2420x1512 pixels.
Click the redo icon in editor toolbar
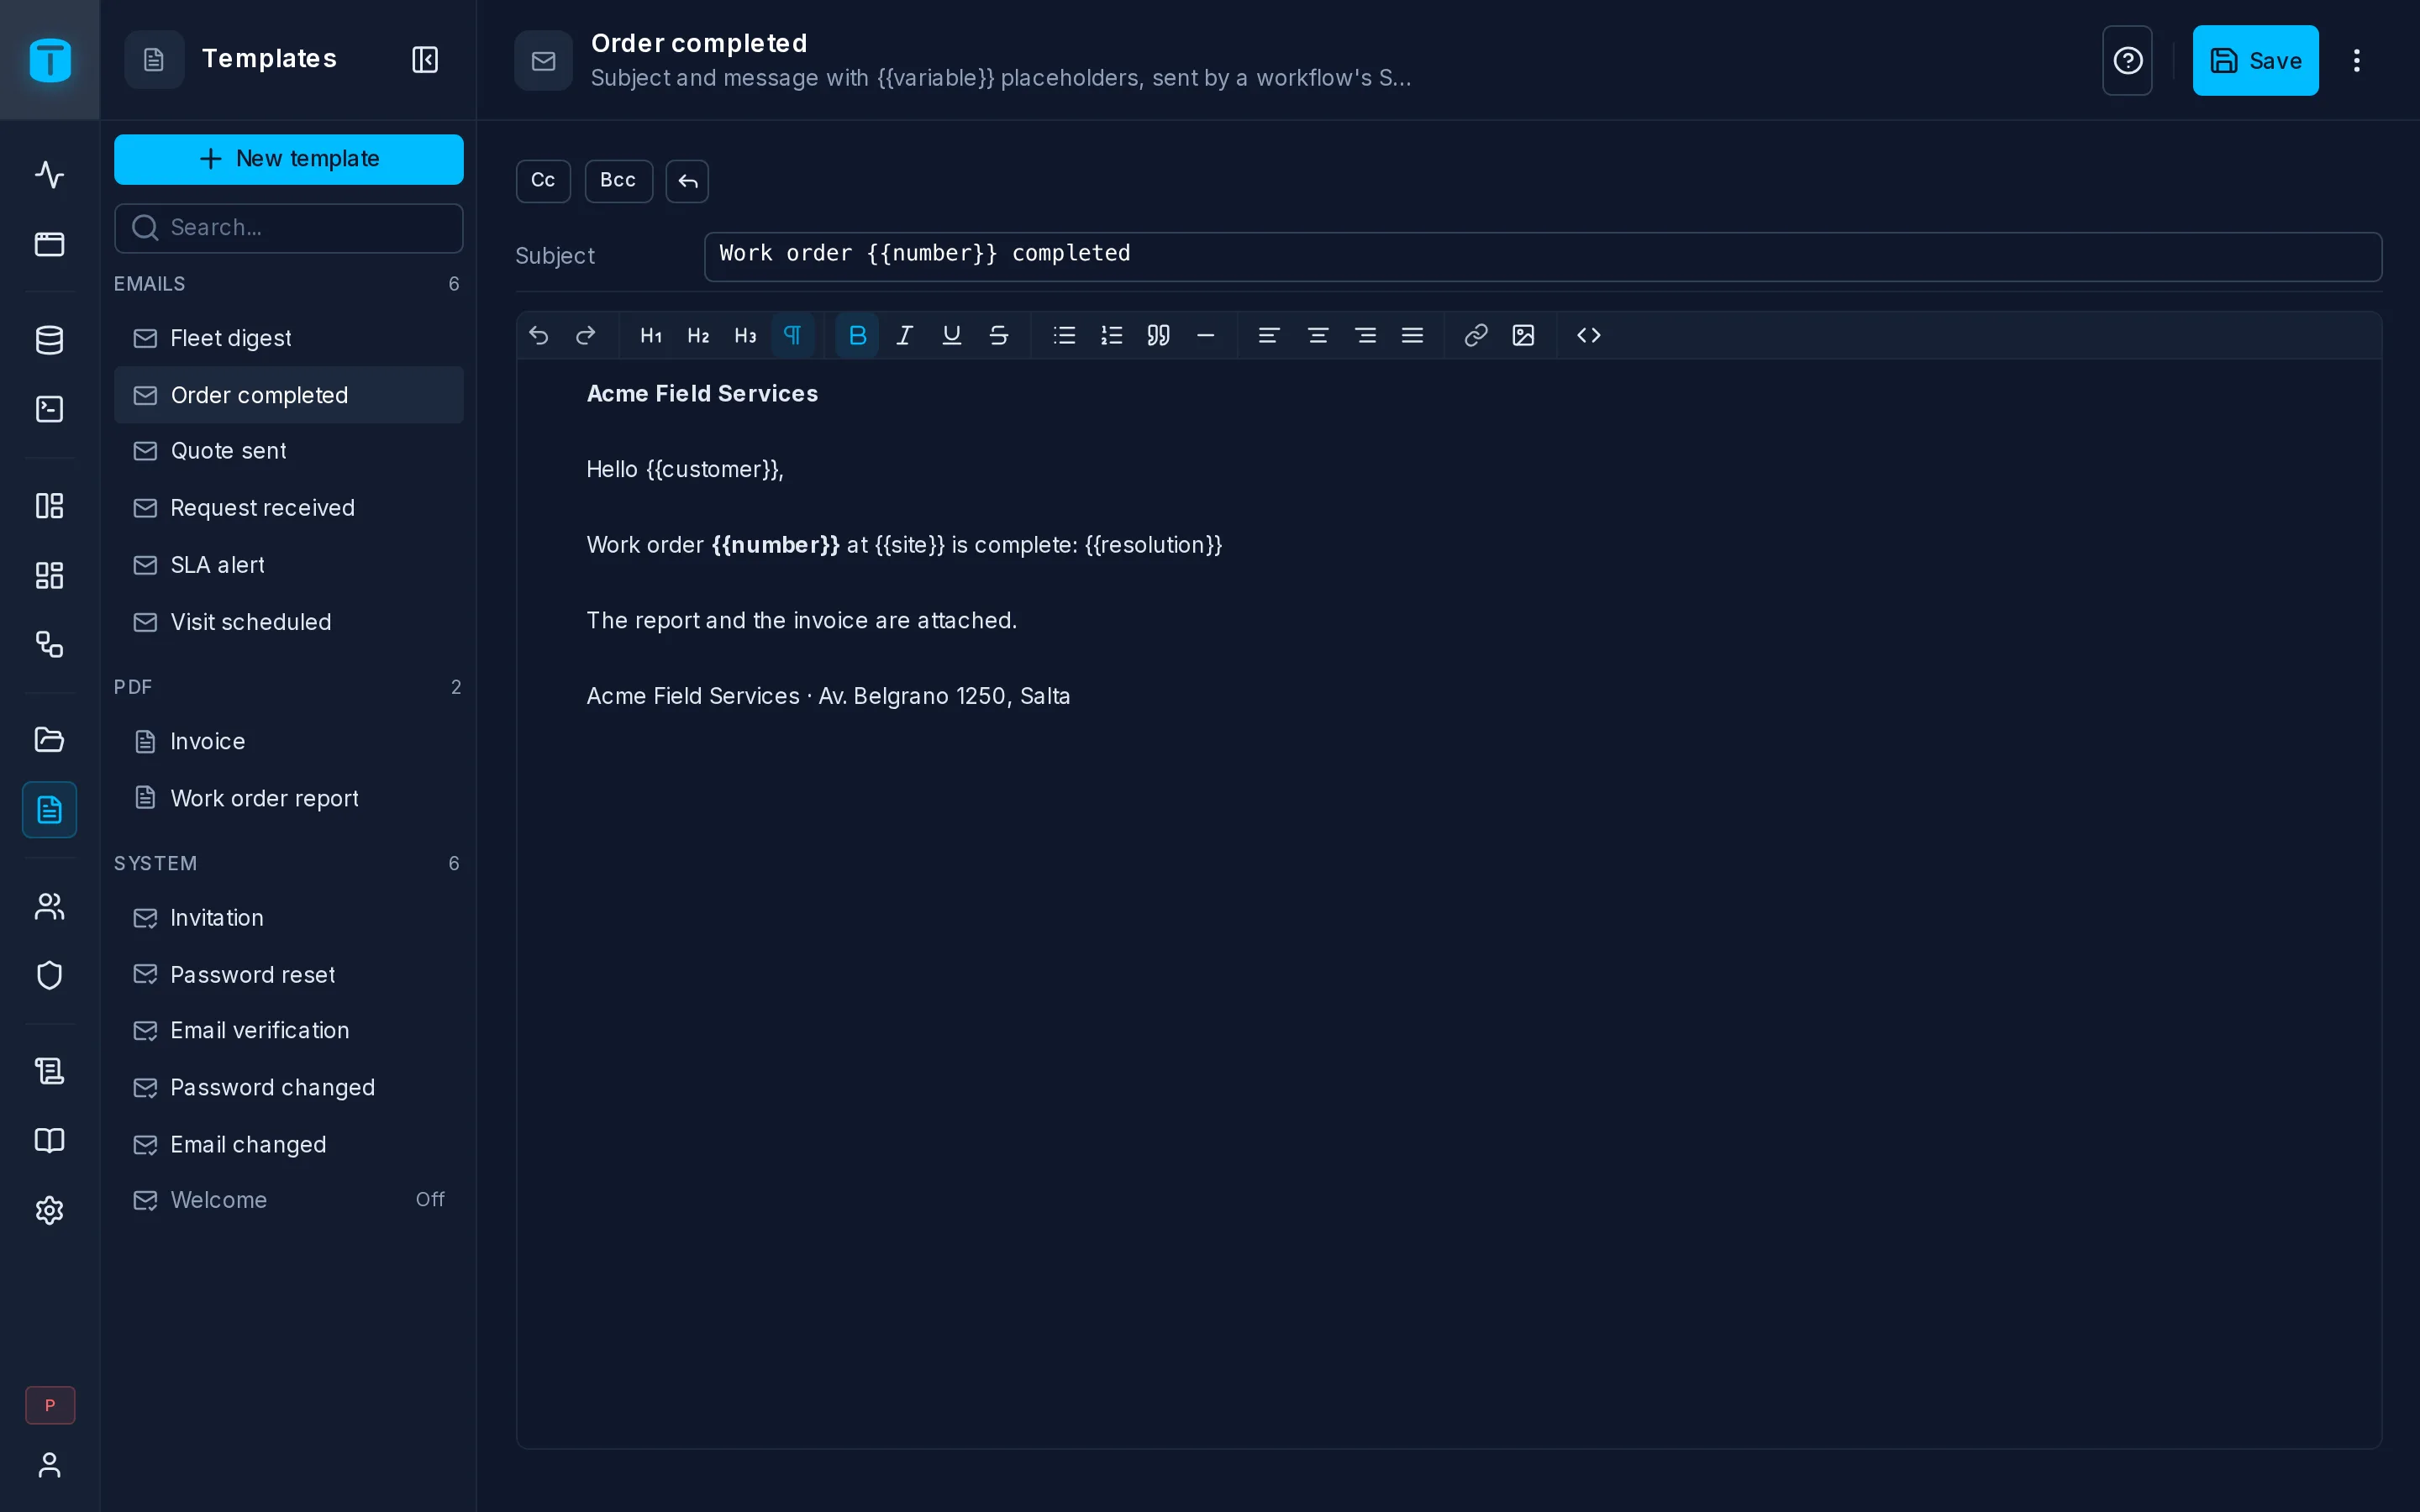click(586, 335)
